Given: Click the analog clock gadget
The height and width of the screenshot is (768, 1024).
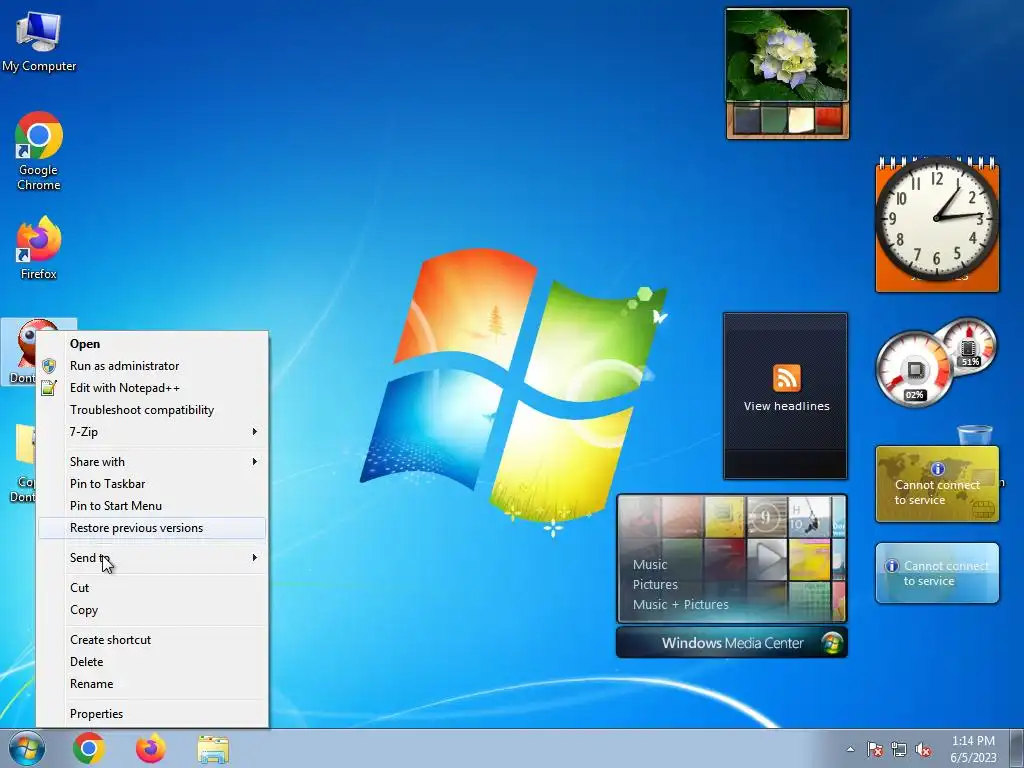Looking at the screenshot, I should coord(937,219).
